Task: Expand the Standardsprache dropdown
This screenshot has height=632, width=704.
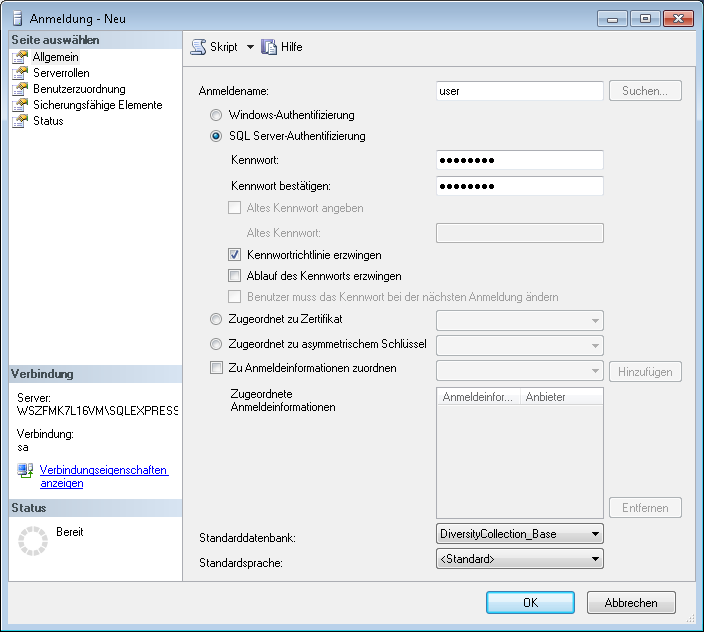Action: (595, 559)
